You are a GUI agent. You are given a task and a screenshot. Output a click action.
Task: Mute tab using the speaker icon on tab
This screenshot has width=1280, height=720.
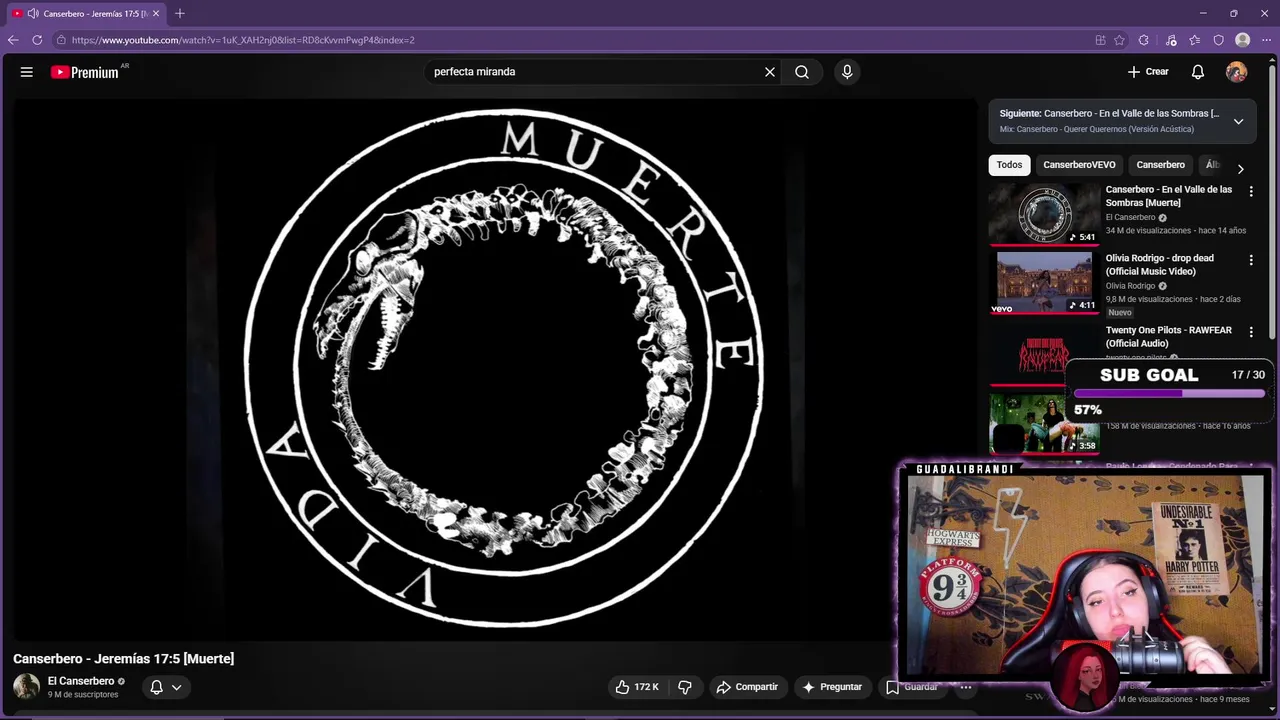[33, 13]
